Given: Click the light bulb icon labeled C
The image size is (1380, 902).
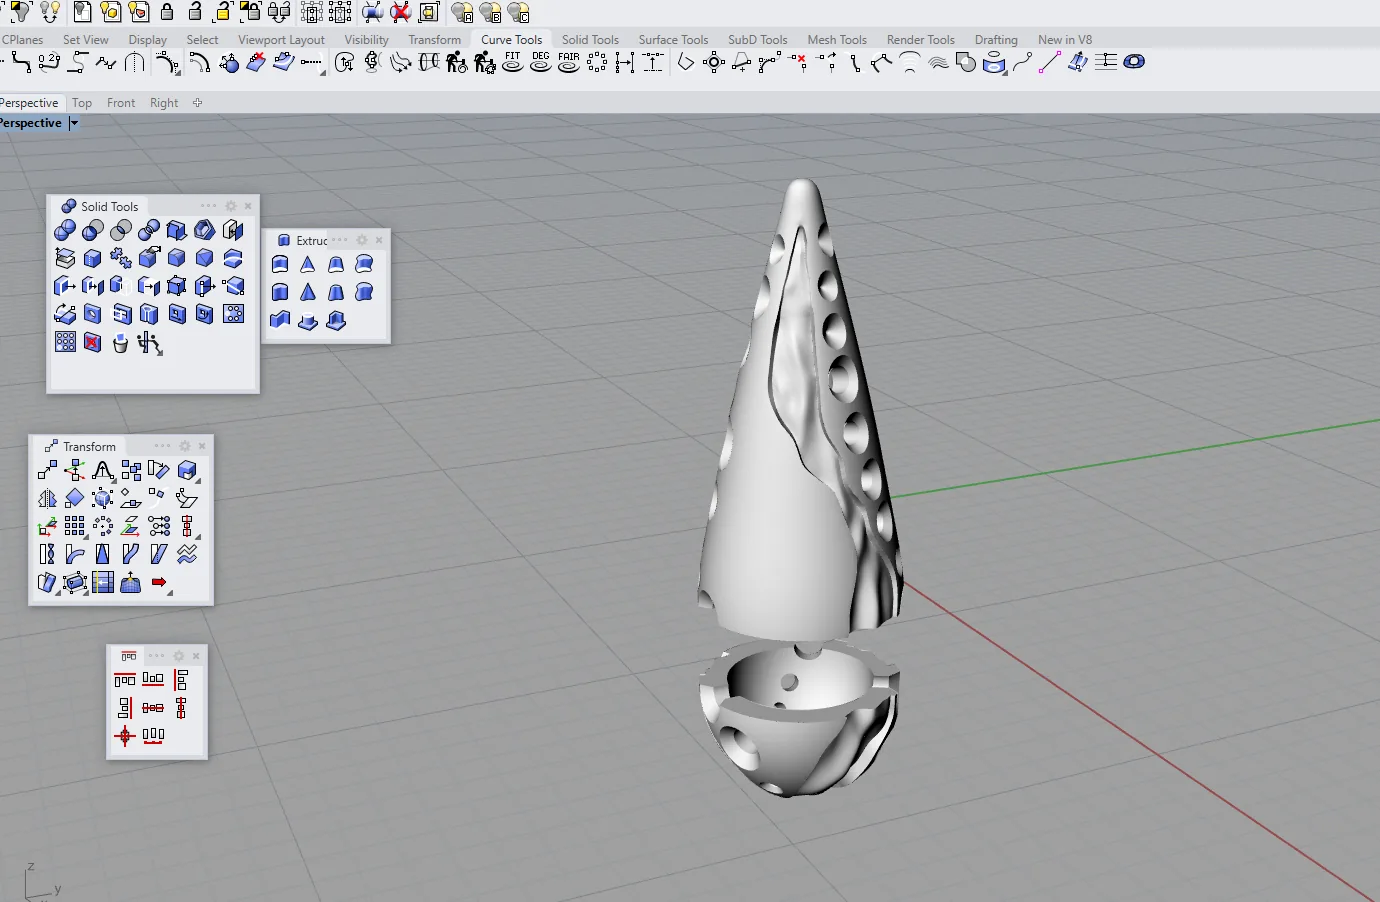Looking at the screenshot, I should pyautogui.click(x=518, y=12).
